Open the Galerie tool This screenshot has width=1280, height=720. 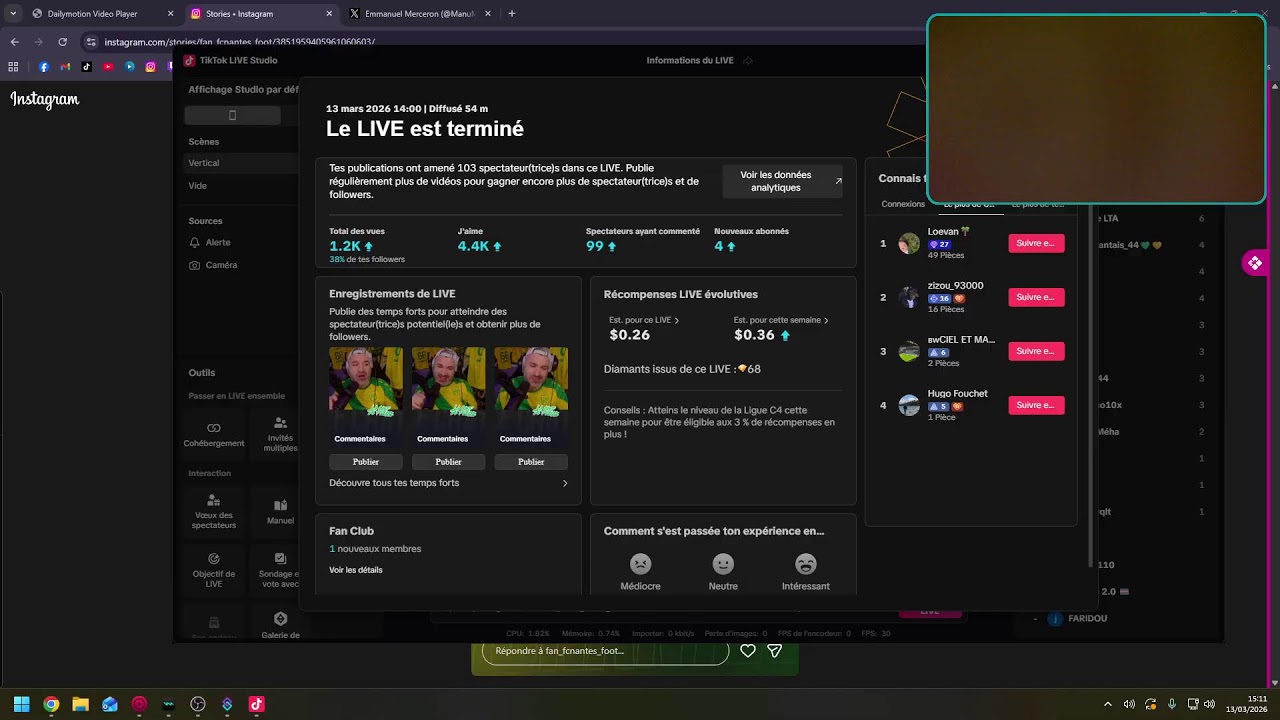coord(280,625)
